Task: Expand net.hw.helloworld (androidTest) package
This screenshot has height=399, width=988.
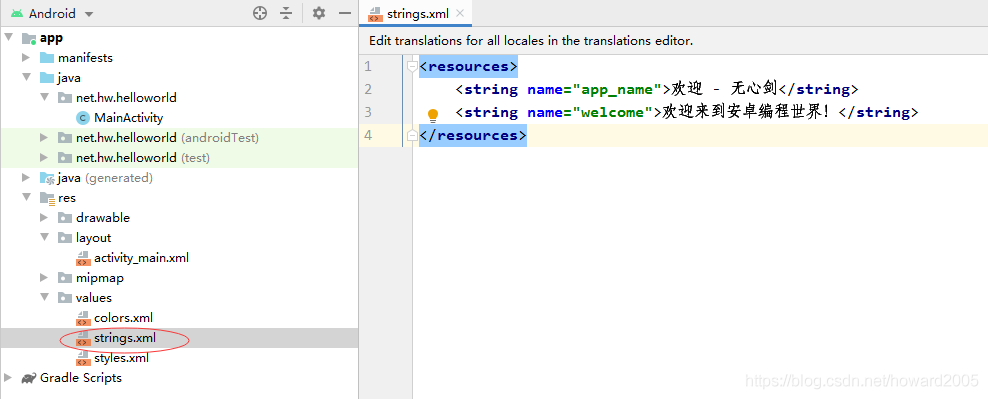Action: (44, 137)
